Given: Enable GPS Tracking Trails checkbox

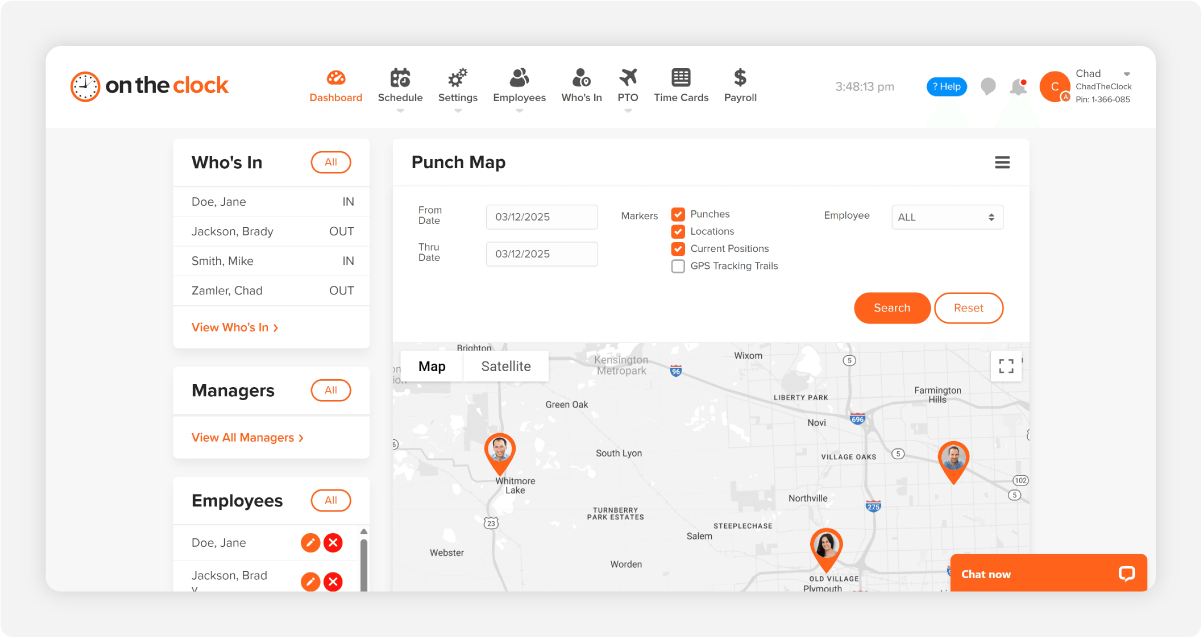Looking at the screenshot, I should tap(678, 266).
